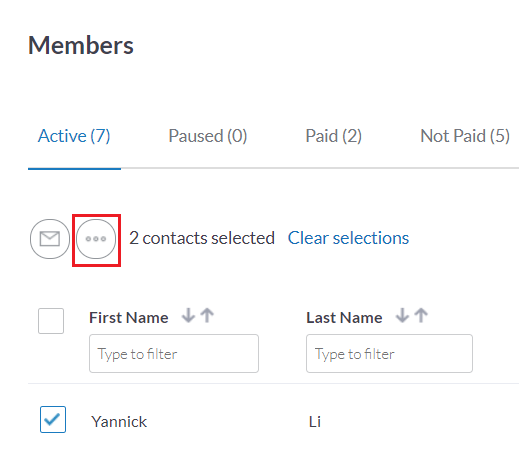528x455 pixels.
Task: Show the Not Paid (5) tab
Action: click(465, 136)
